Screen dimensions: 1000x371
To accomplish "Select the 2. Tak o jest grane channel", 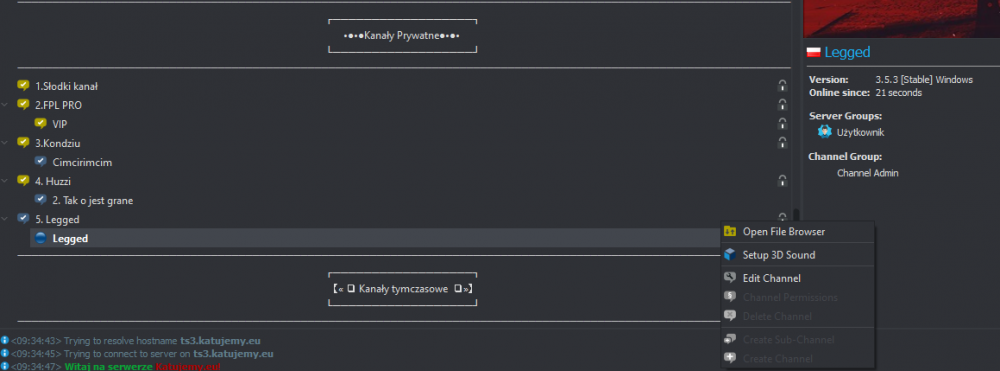I will (92, 200).
